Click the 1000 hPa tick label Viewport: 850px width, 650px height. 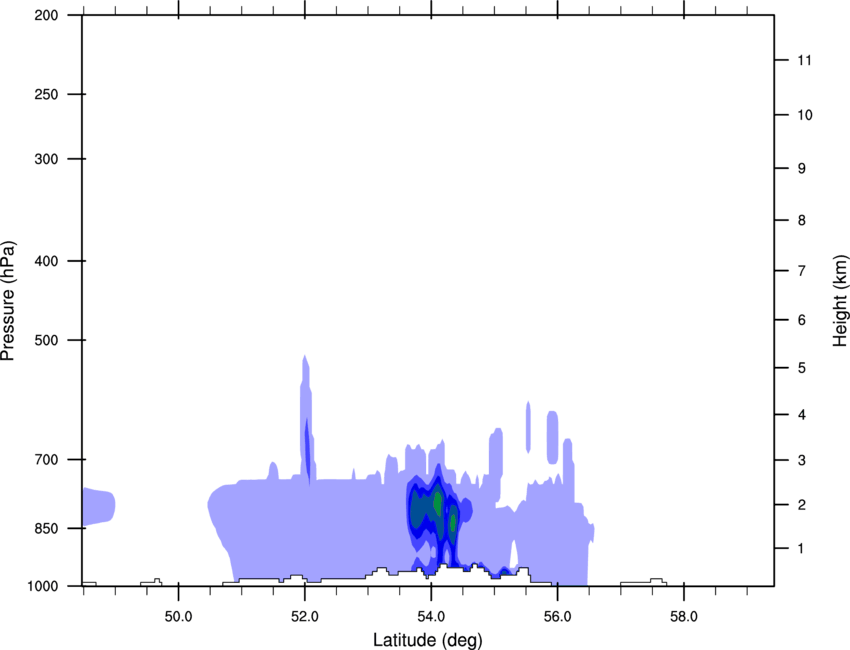point(44,586)
